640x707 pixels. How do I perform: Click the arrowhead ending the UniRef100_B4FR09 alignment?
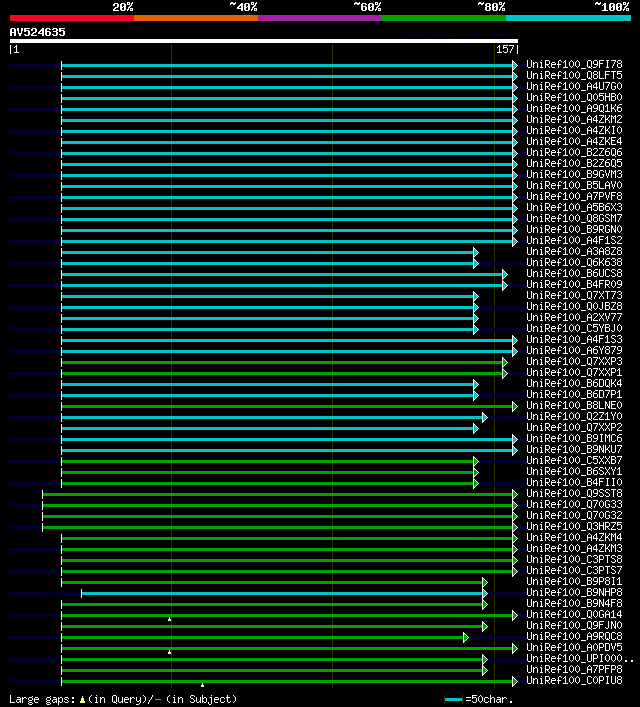pyautogui.click(x=505, y=285)
